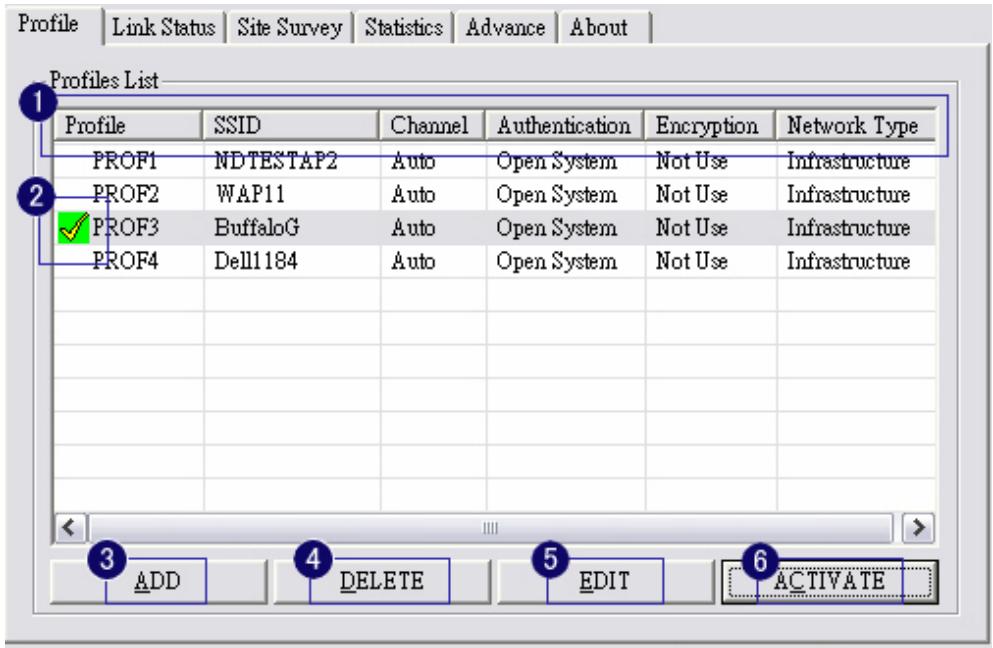Image resolution: width=993 pixels, height=648 pixels.
Task: Click the Channel column header
Action: (x=433, y=125)
